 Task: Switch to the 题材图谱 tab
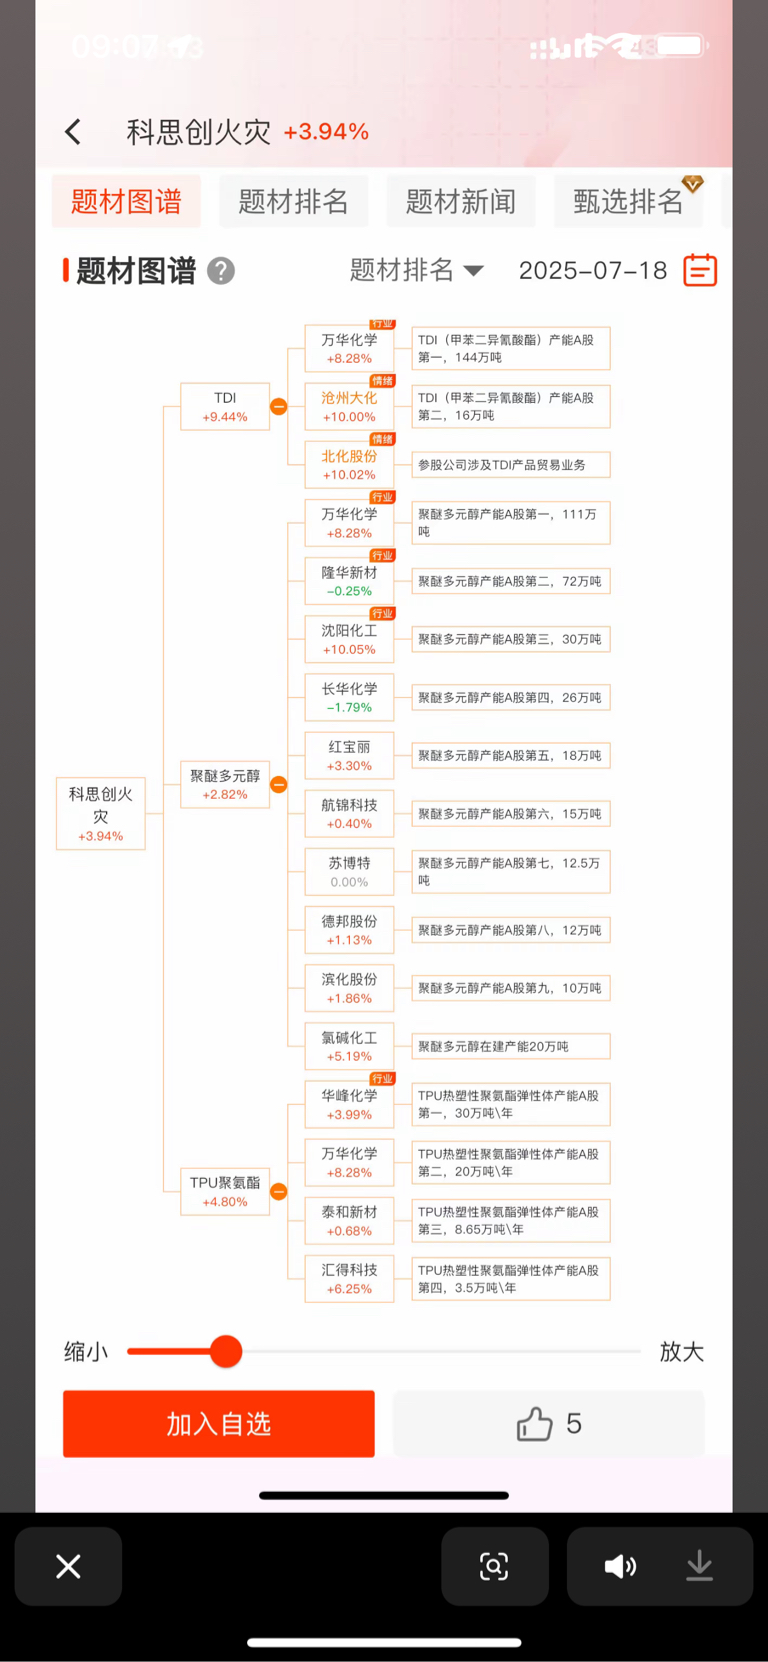(x=126, y=202)
